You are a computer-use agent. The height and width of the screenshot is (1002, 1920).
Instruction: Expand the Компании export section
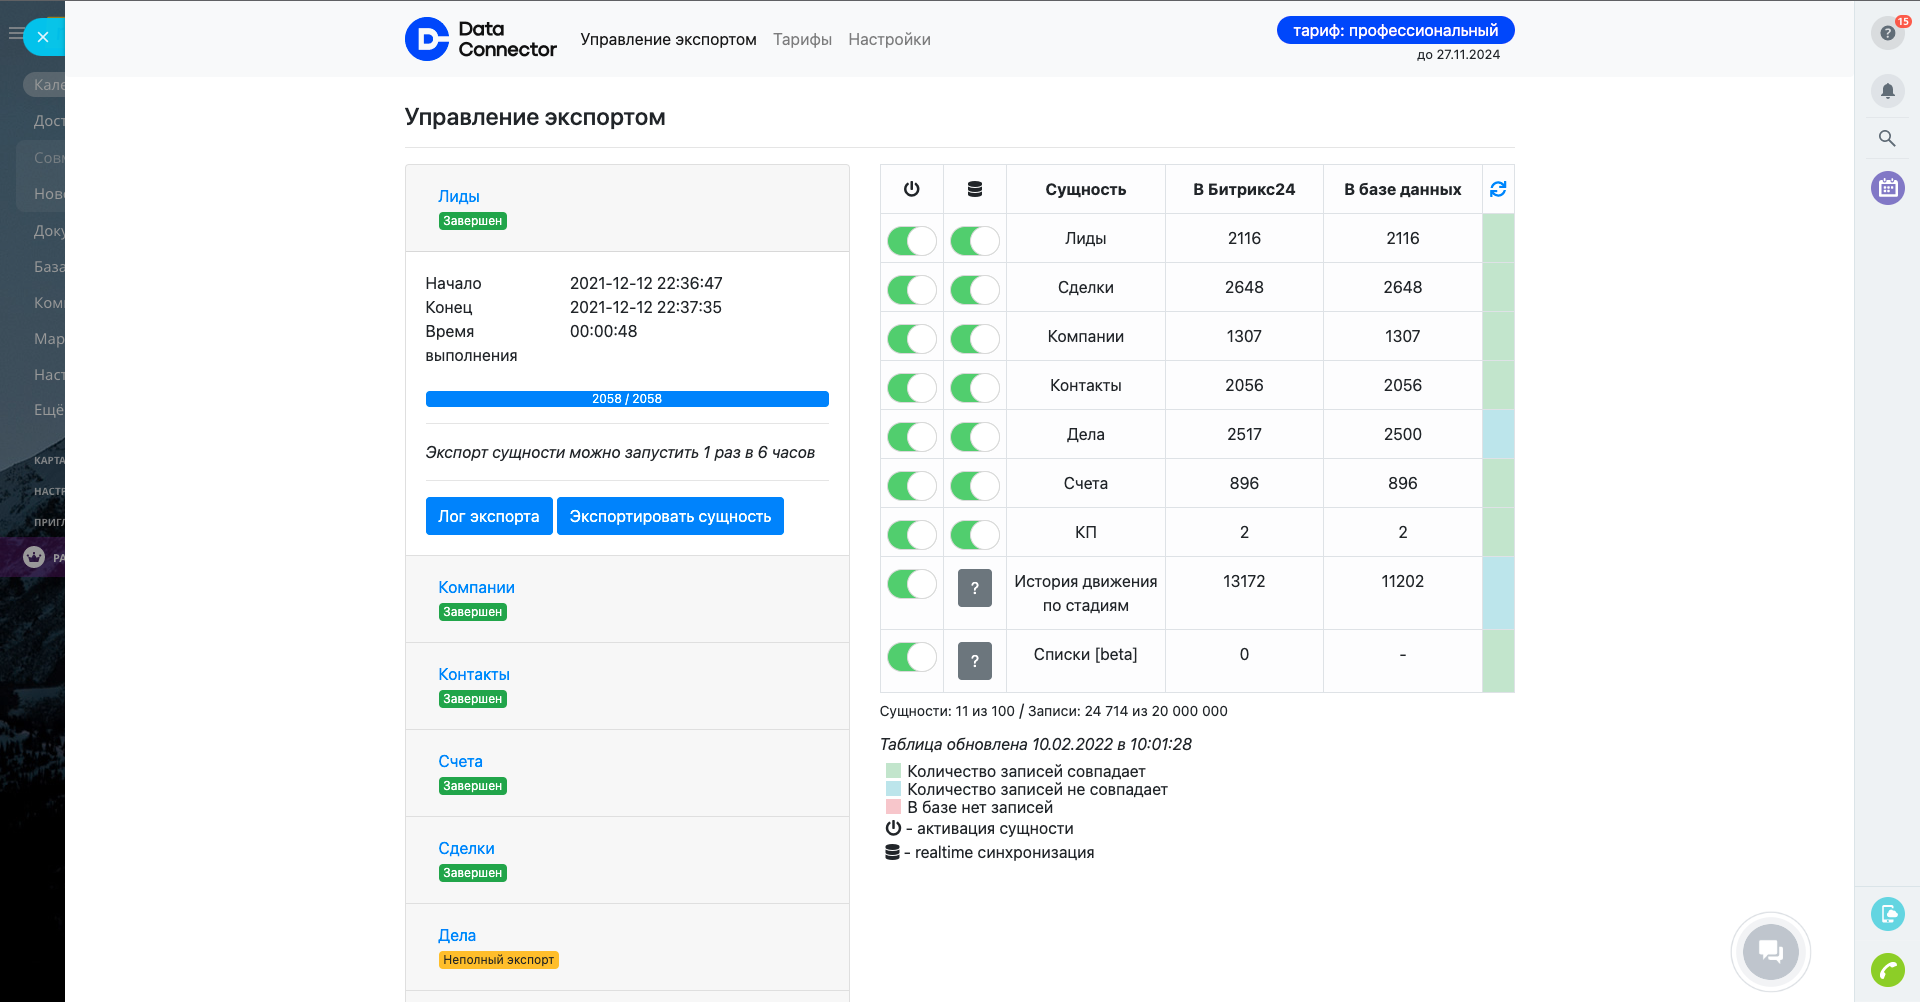pos(476,587)
